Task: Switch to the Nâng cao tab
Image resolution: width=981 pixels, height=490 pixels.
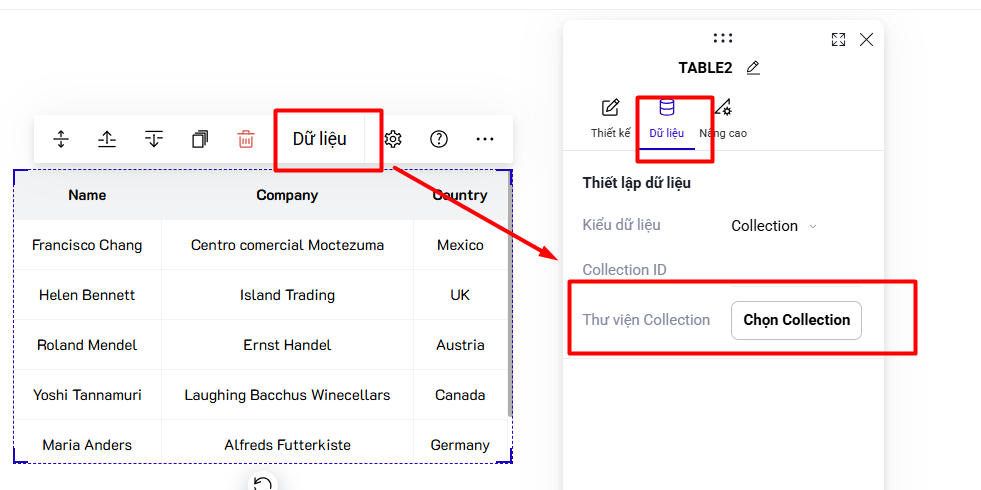Action: [x=723, y=119]
